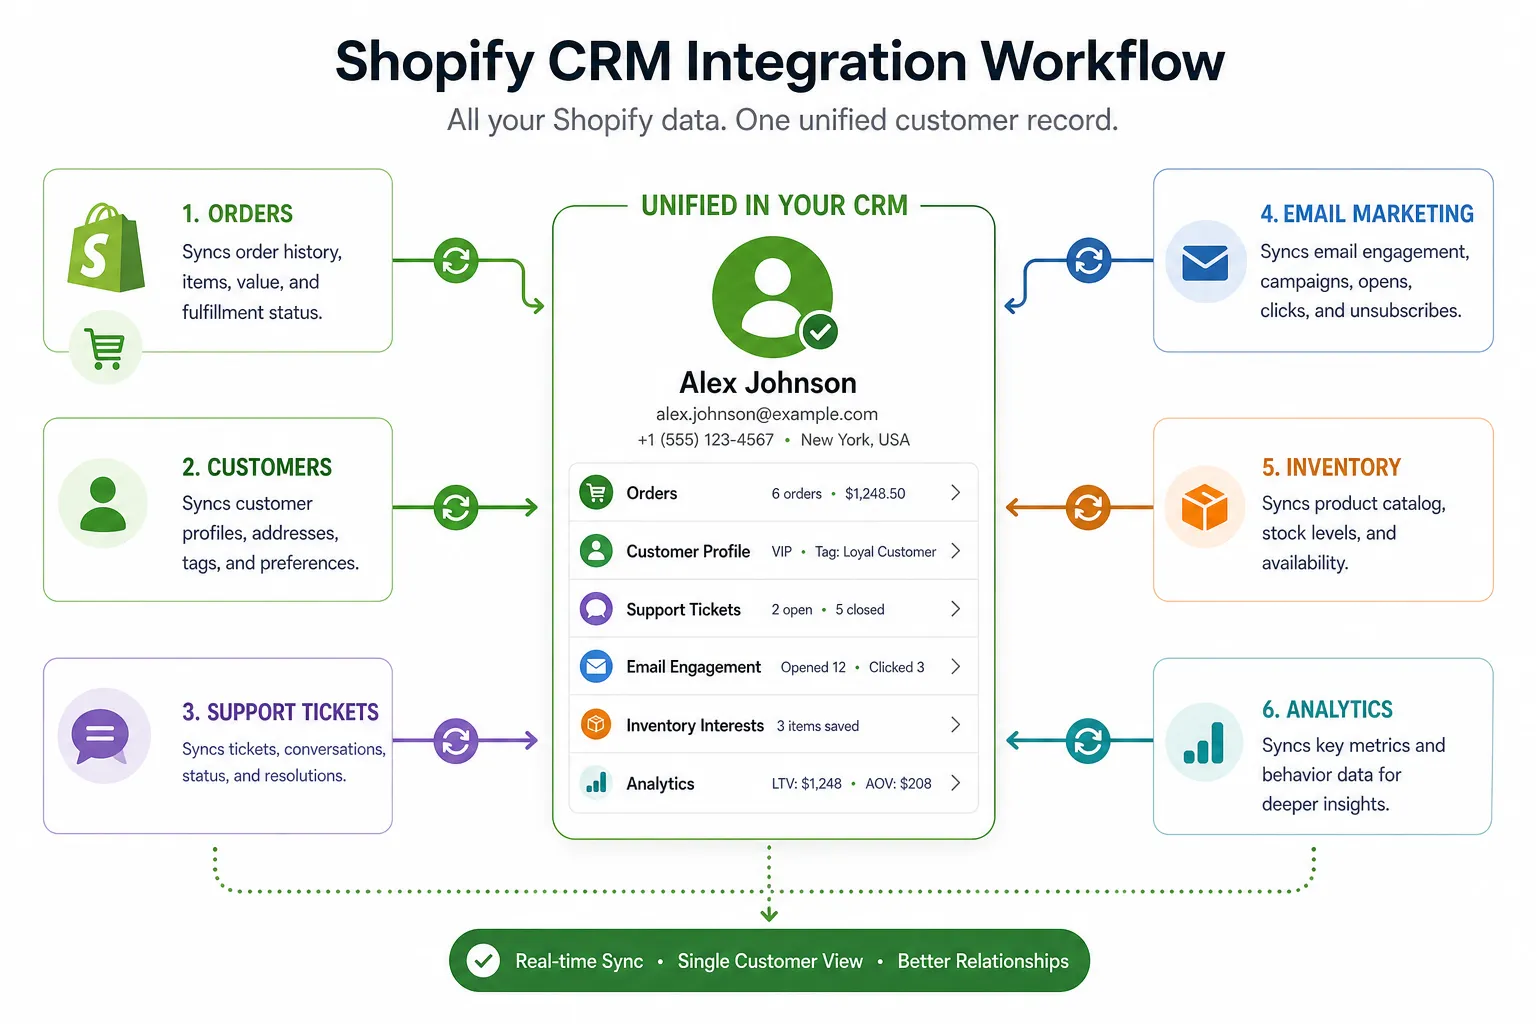The height and width of the screenshot is (1024, 1536).
Task: Click the Alex Johnson name
Action: point(768,383)
